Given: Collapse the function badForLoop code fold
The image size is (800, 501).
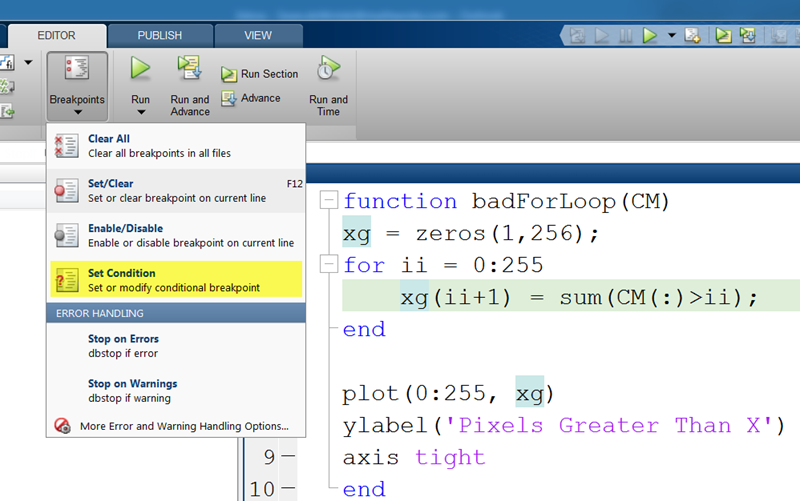Looking at the screenshot, I should [328, 202].
